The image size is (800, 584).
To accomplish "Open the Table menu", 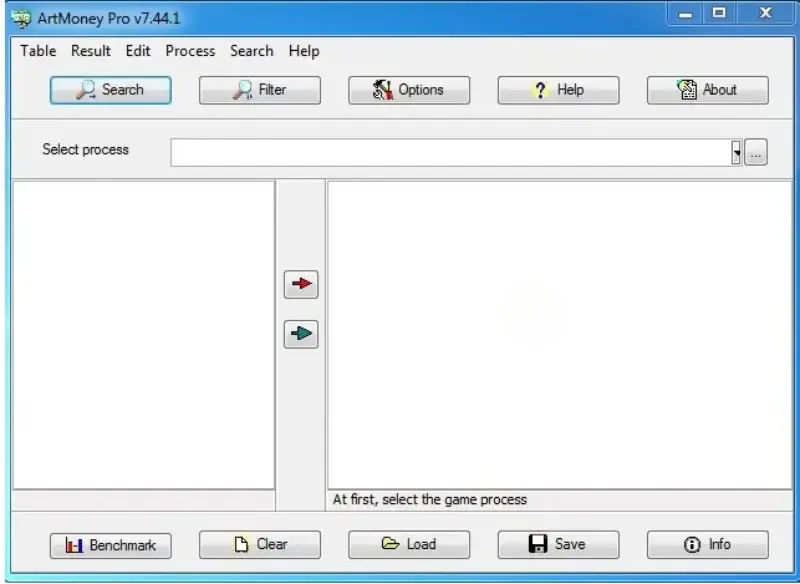I will [38, 51].
